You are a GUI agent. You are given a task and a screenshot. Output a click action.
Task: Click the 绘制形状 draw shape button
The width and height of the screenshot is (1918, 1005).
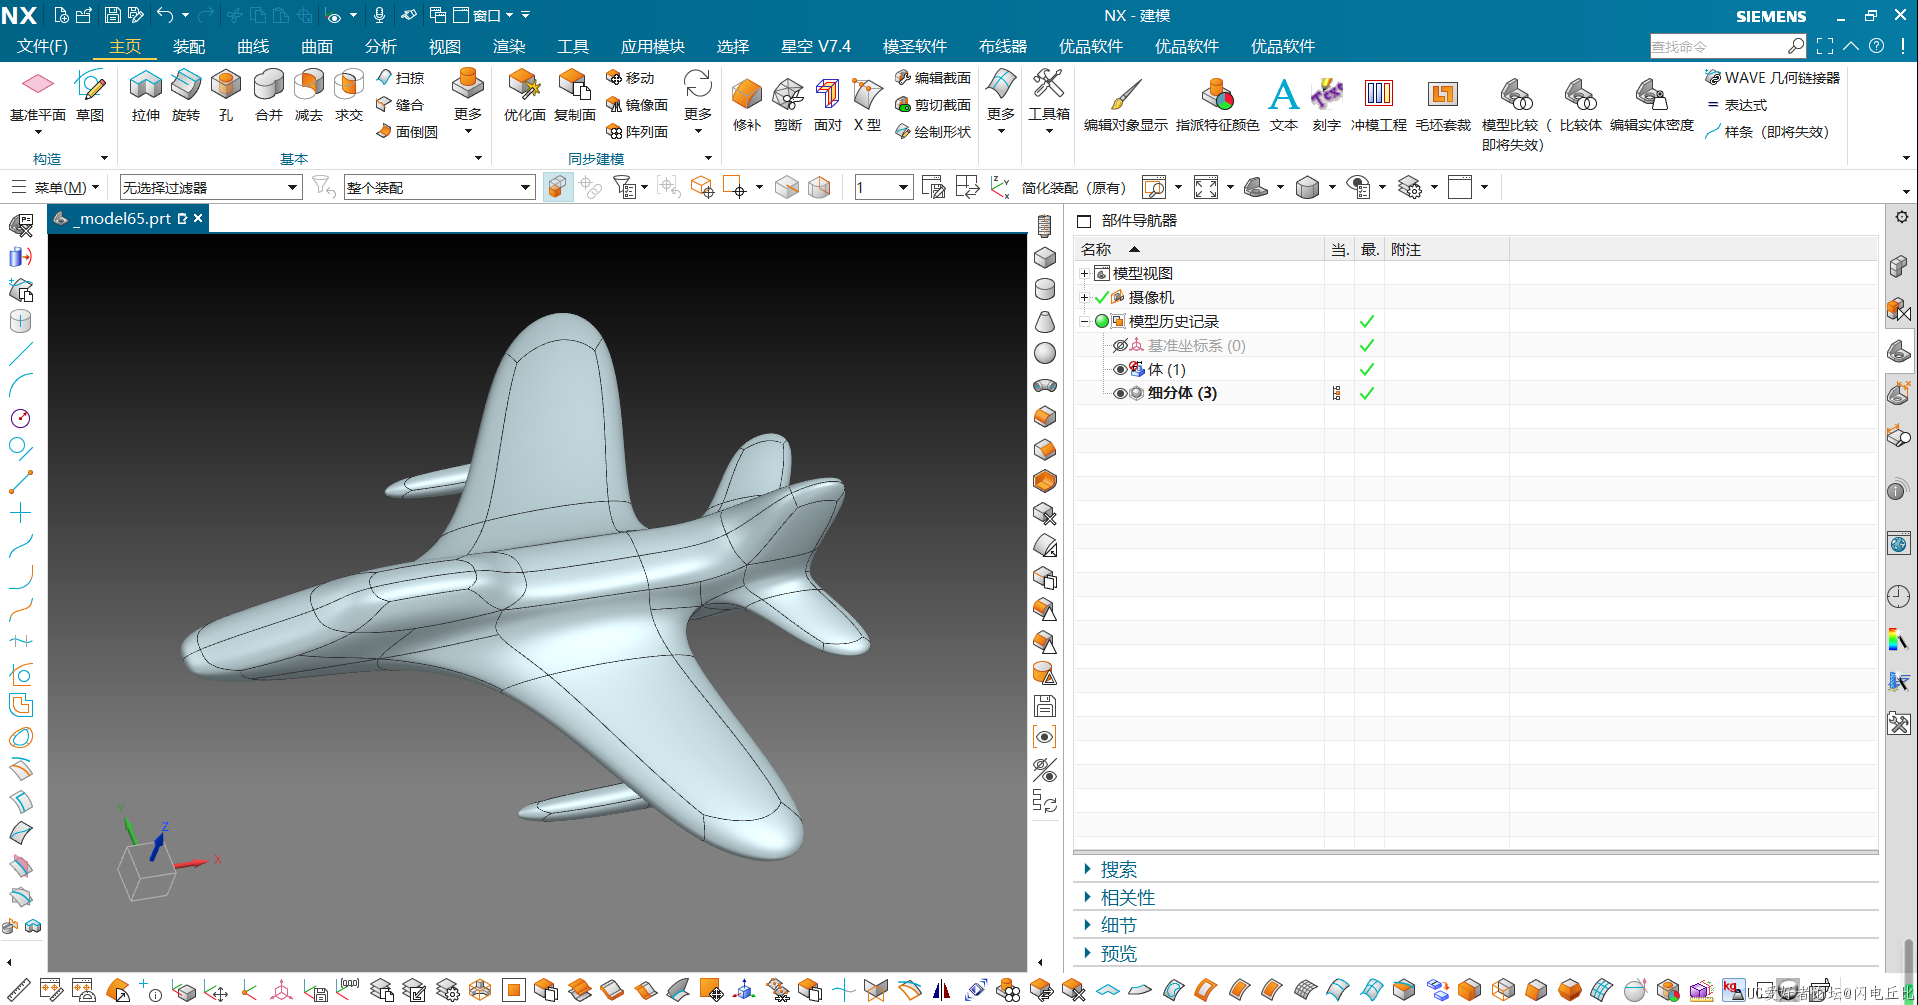click(933, 132)
